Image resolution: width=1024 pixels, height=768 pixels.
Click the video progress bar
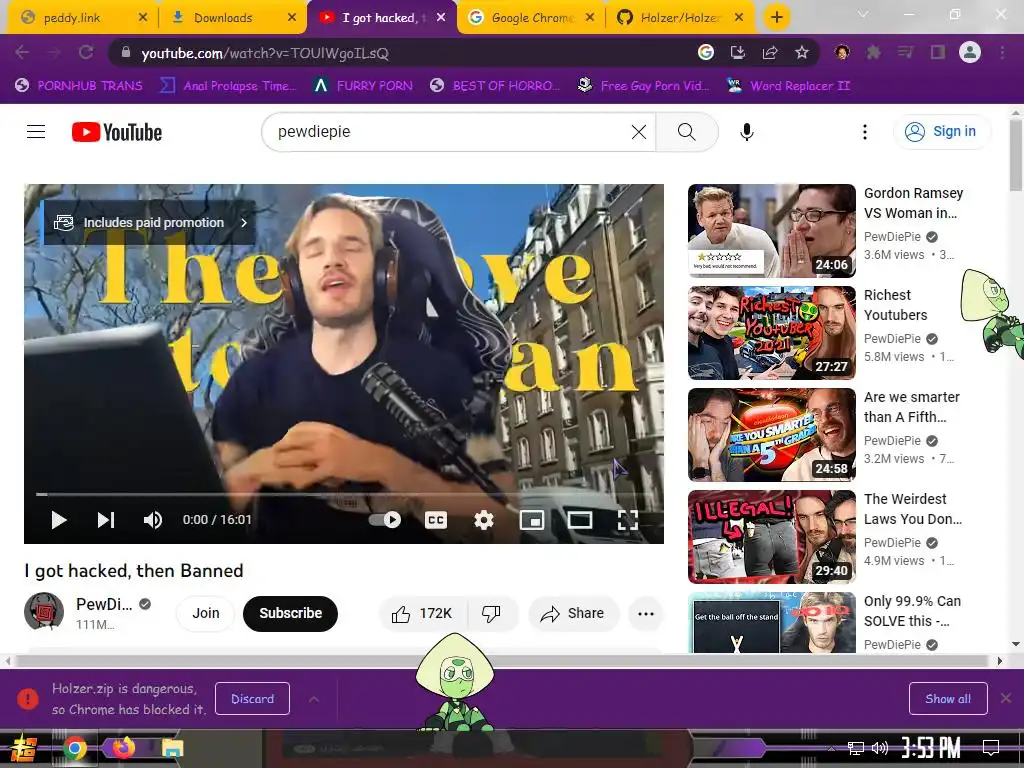coord(344,494)
